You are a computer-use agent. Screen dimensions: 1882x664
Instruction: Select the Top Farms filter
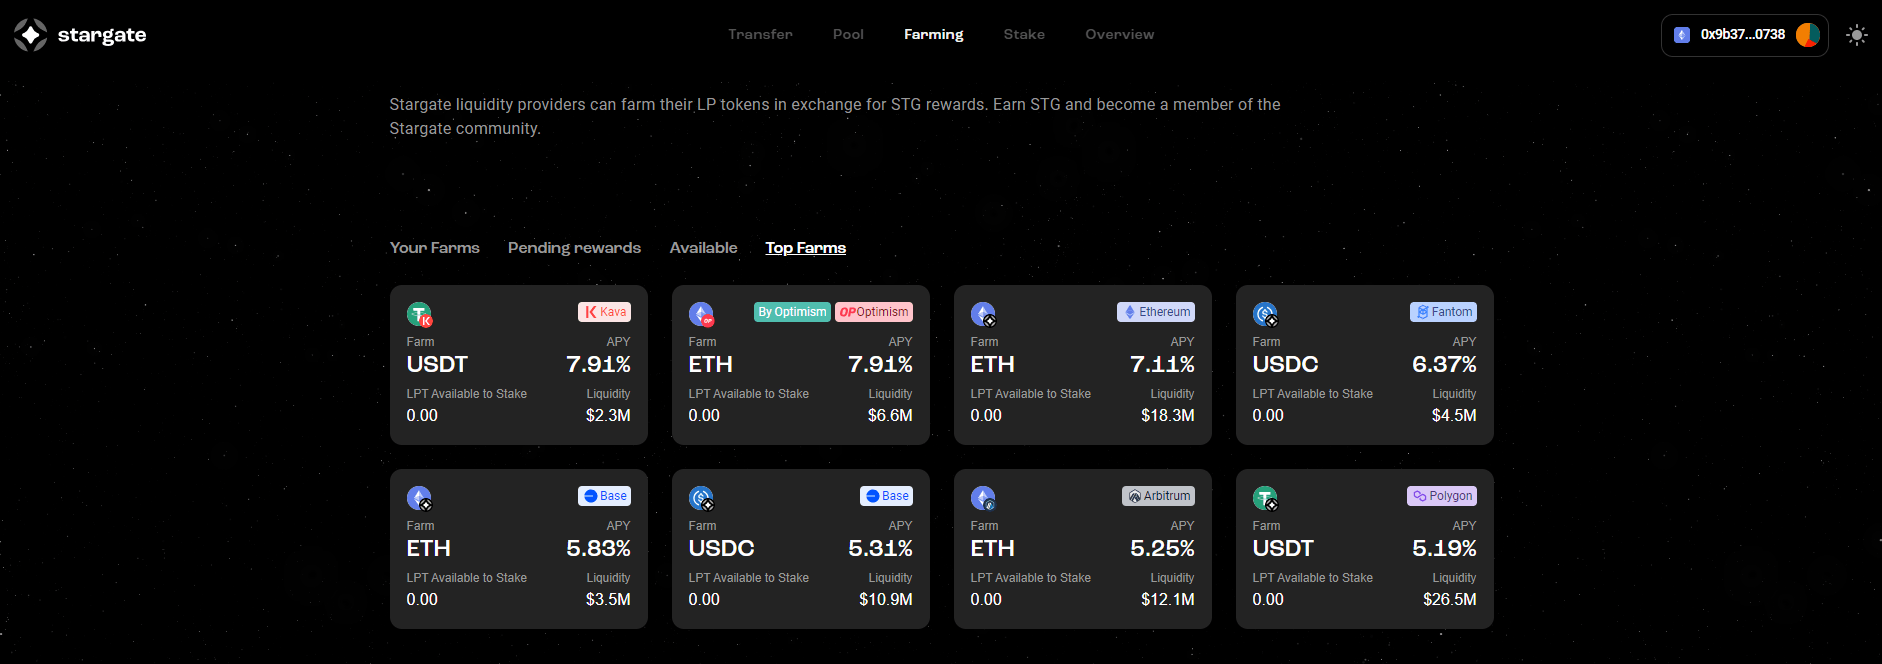(806, 248)
